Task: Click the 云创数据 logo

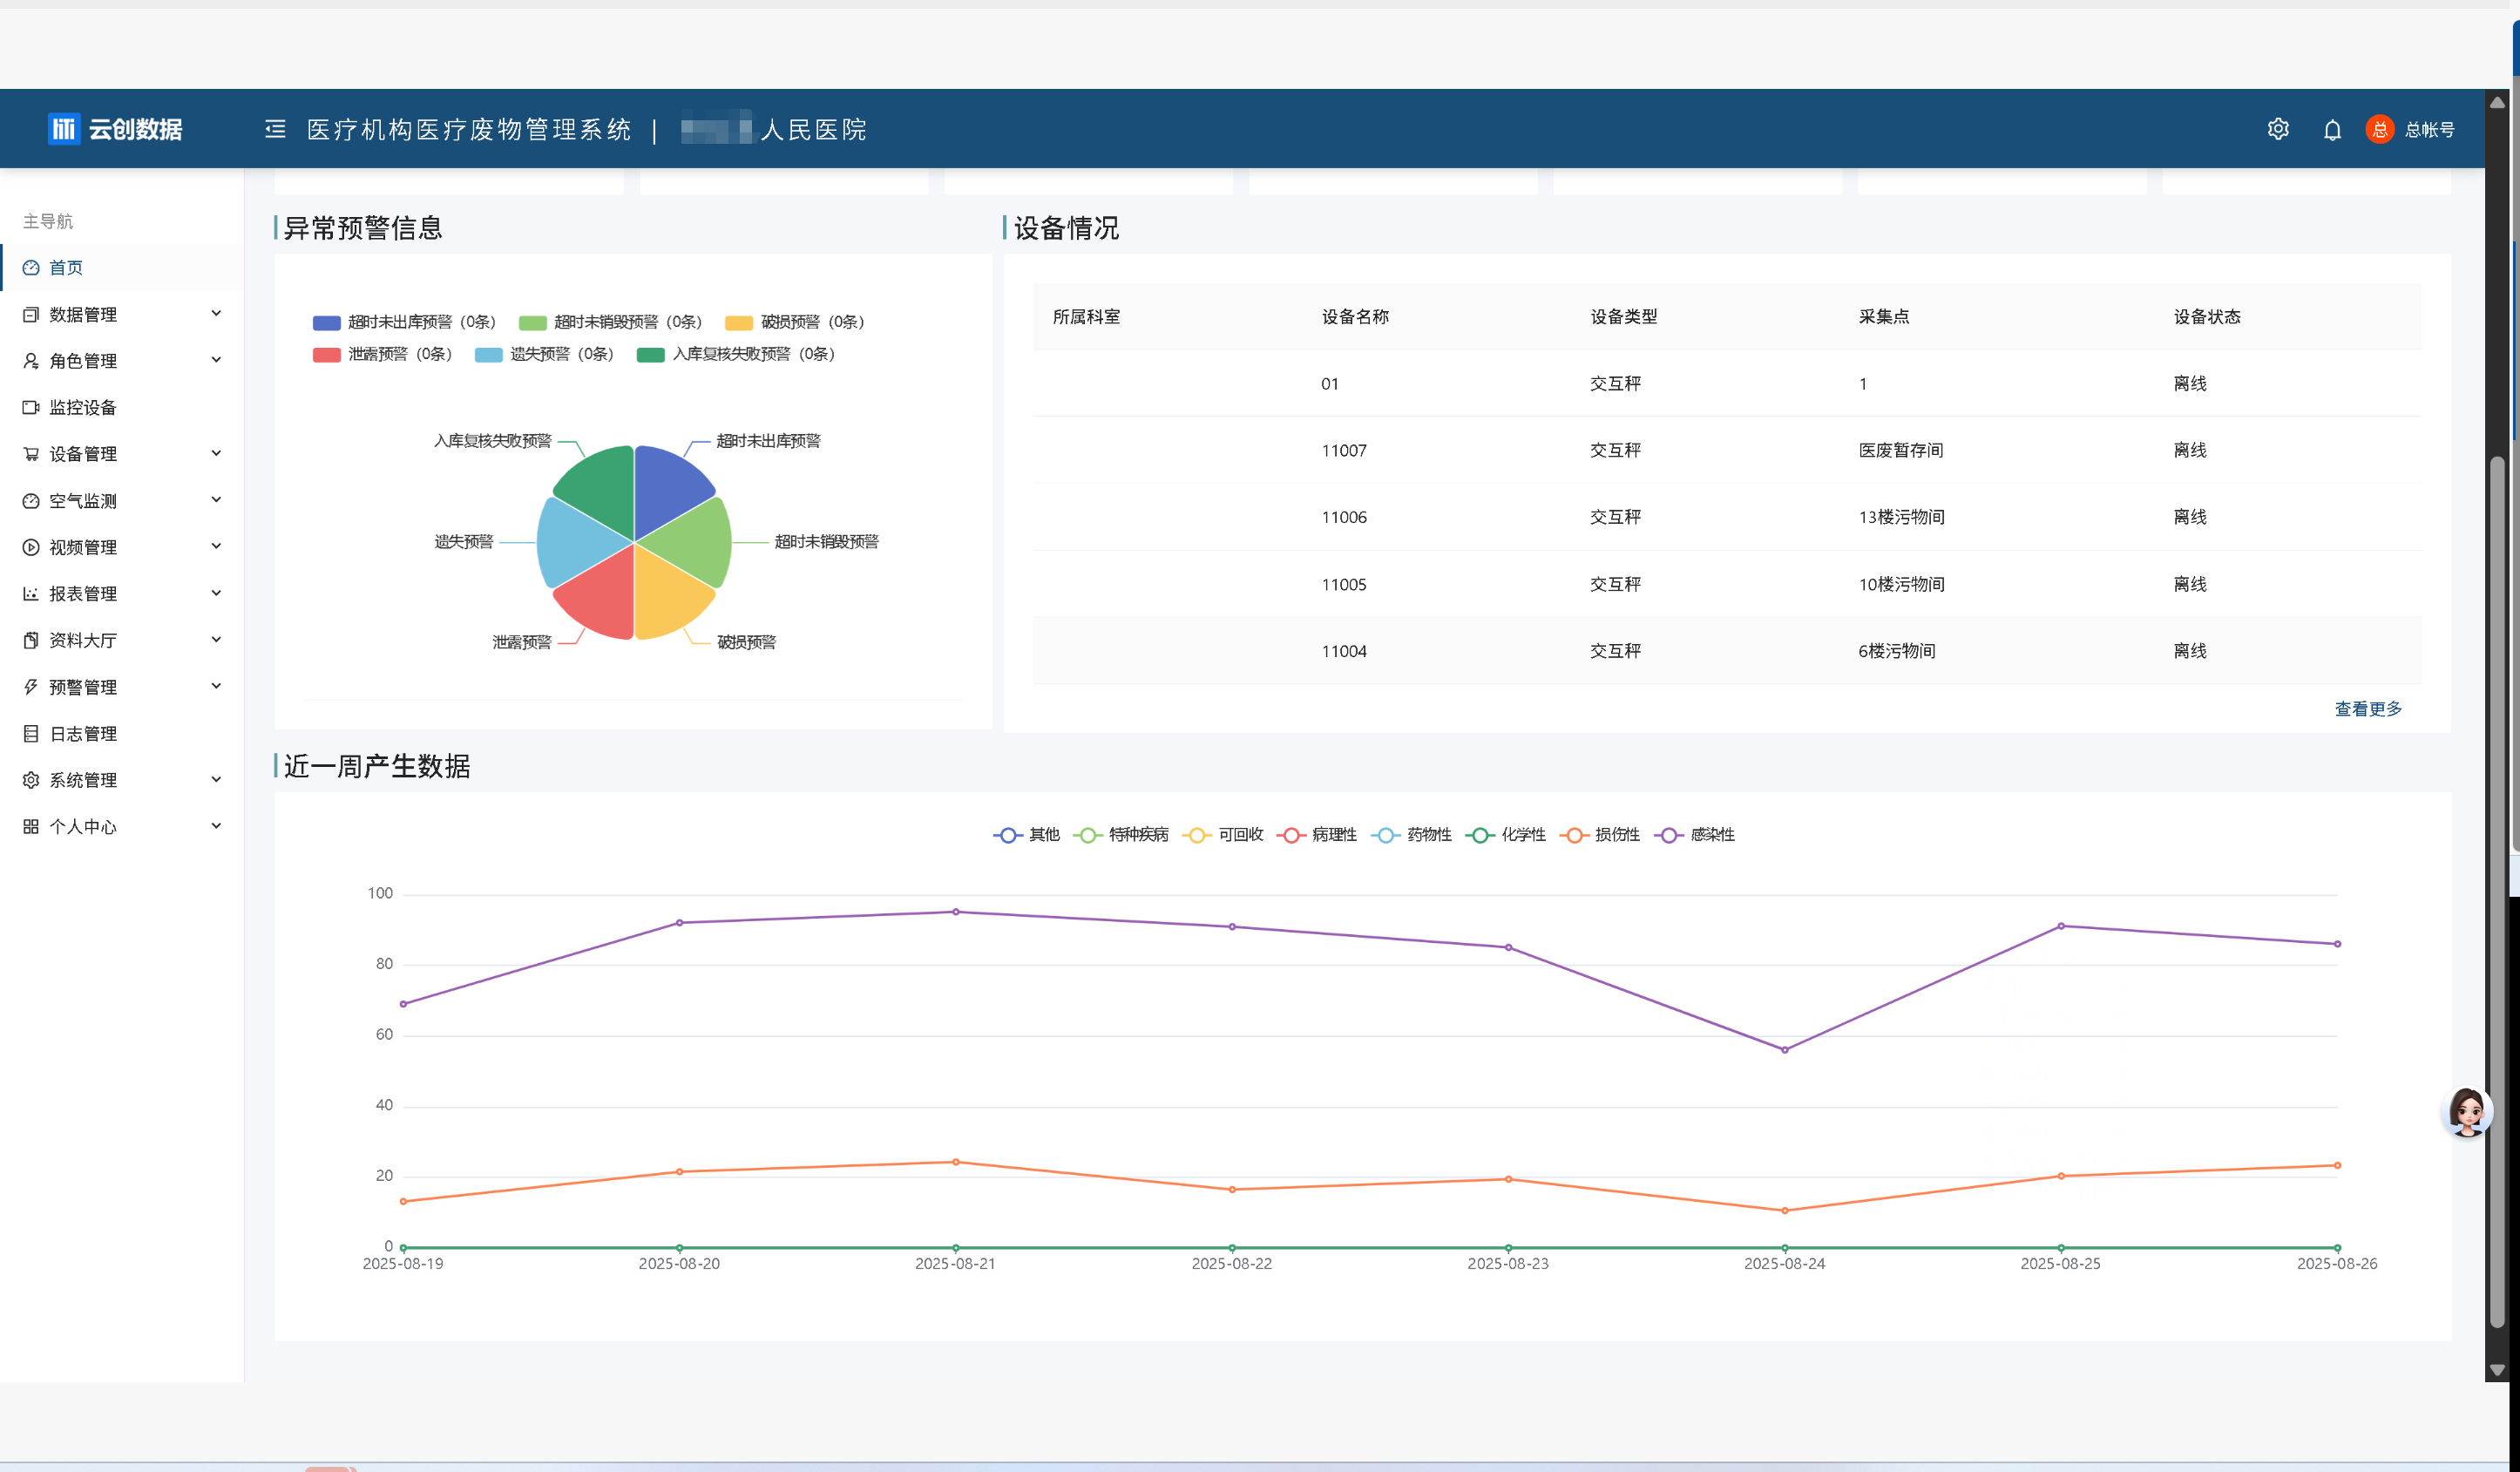Action: click(115, 128)
